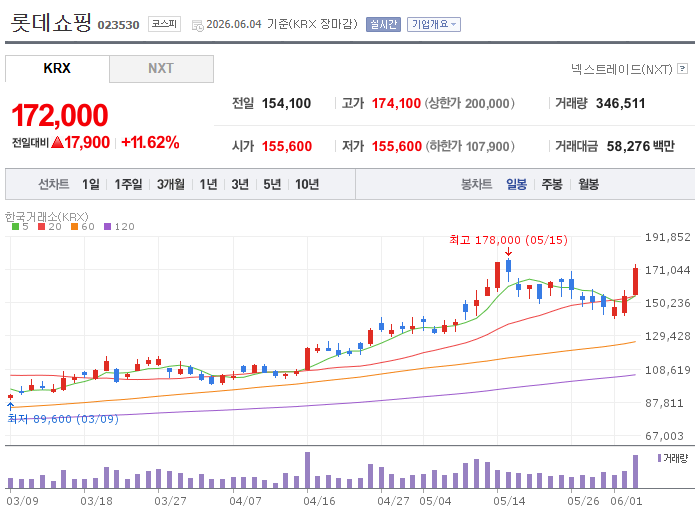This screenshot has width=695, height=512.
Task: Click the 실시간 real-time button
Action: 383,24
